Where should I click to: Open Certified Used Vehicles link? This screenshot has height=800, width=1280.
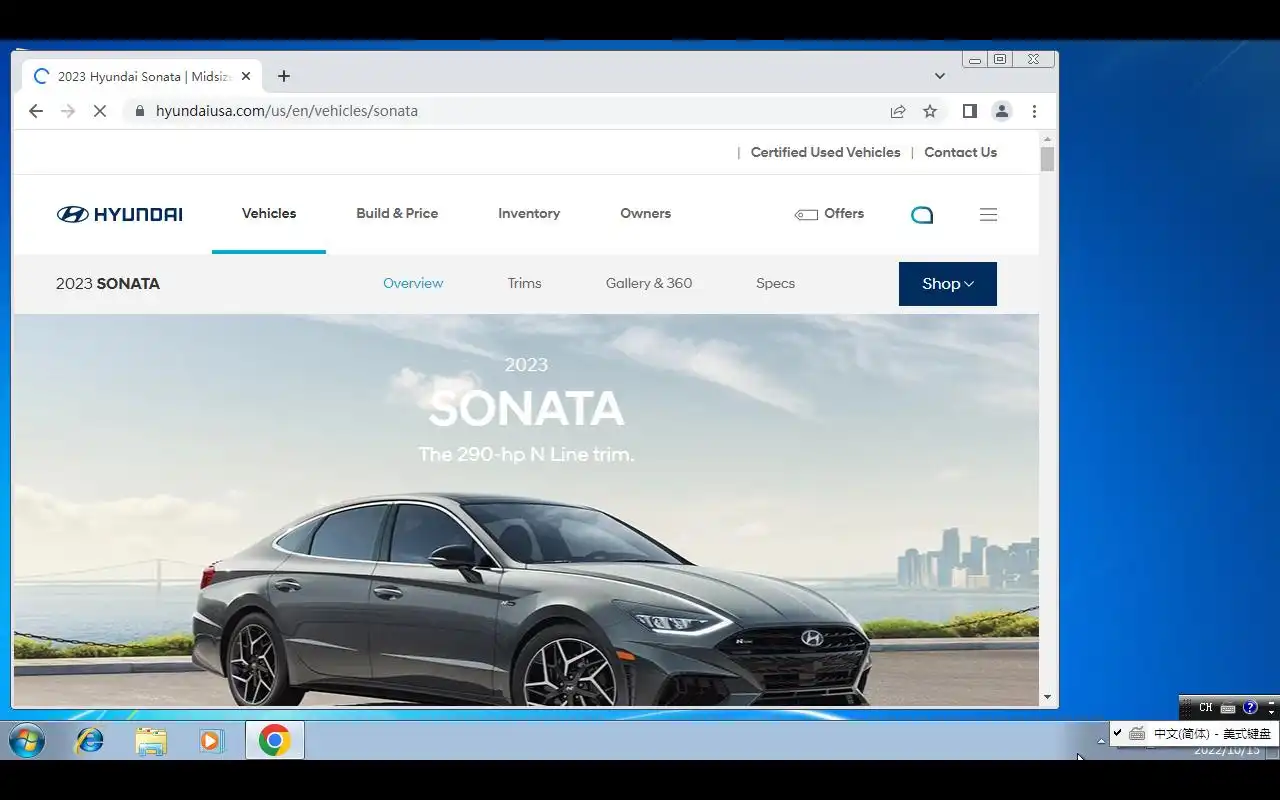[x=825, y=152]
